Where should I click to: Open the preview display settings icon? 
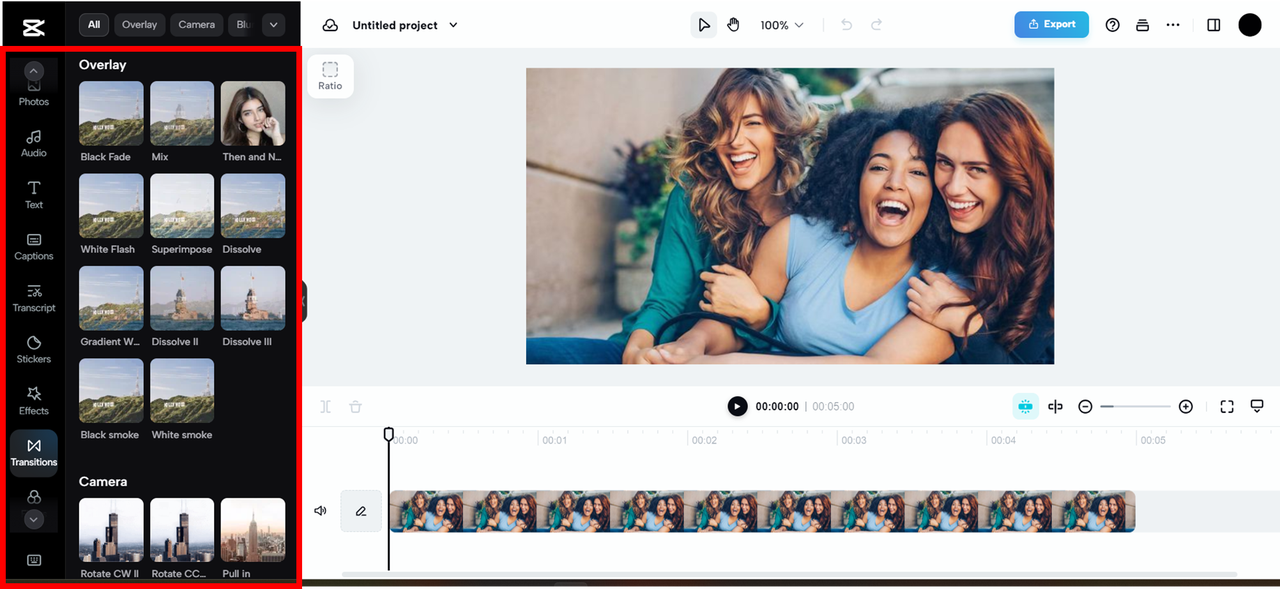1257,406
